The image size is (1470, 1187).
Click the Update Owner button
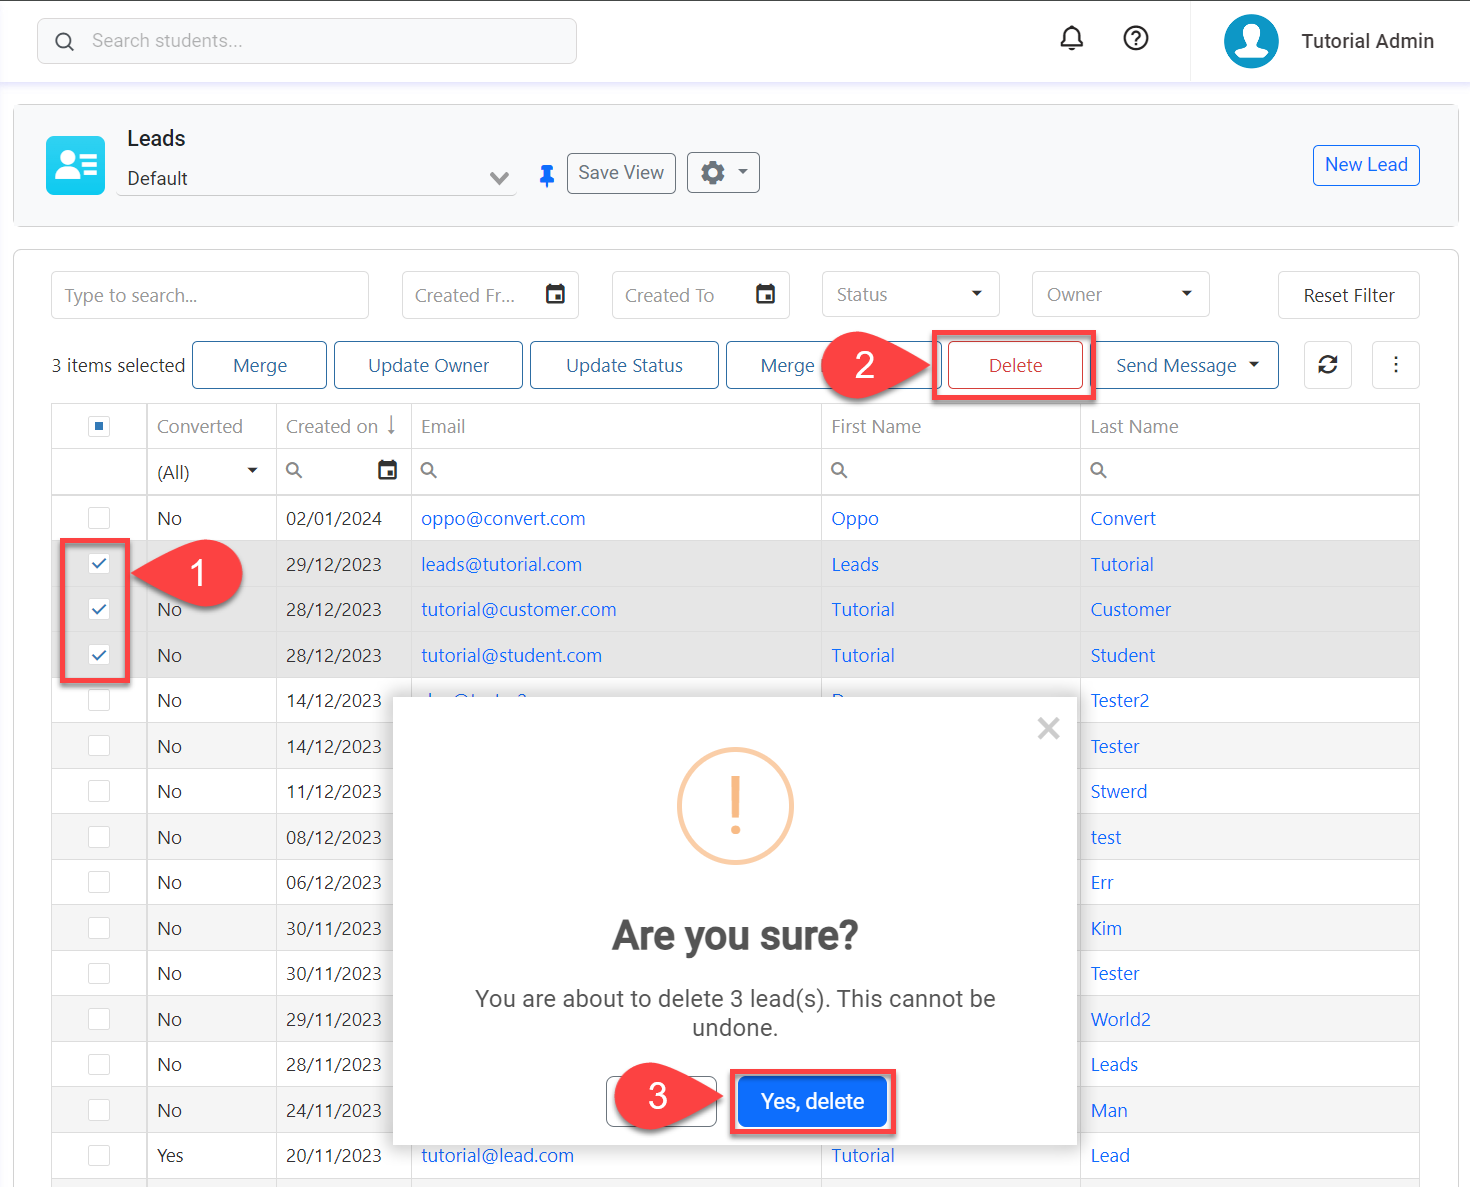(x=428, y=365)
